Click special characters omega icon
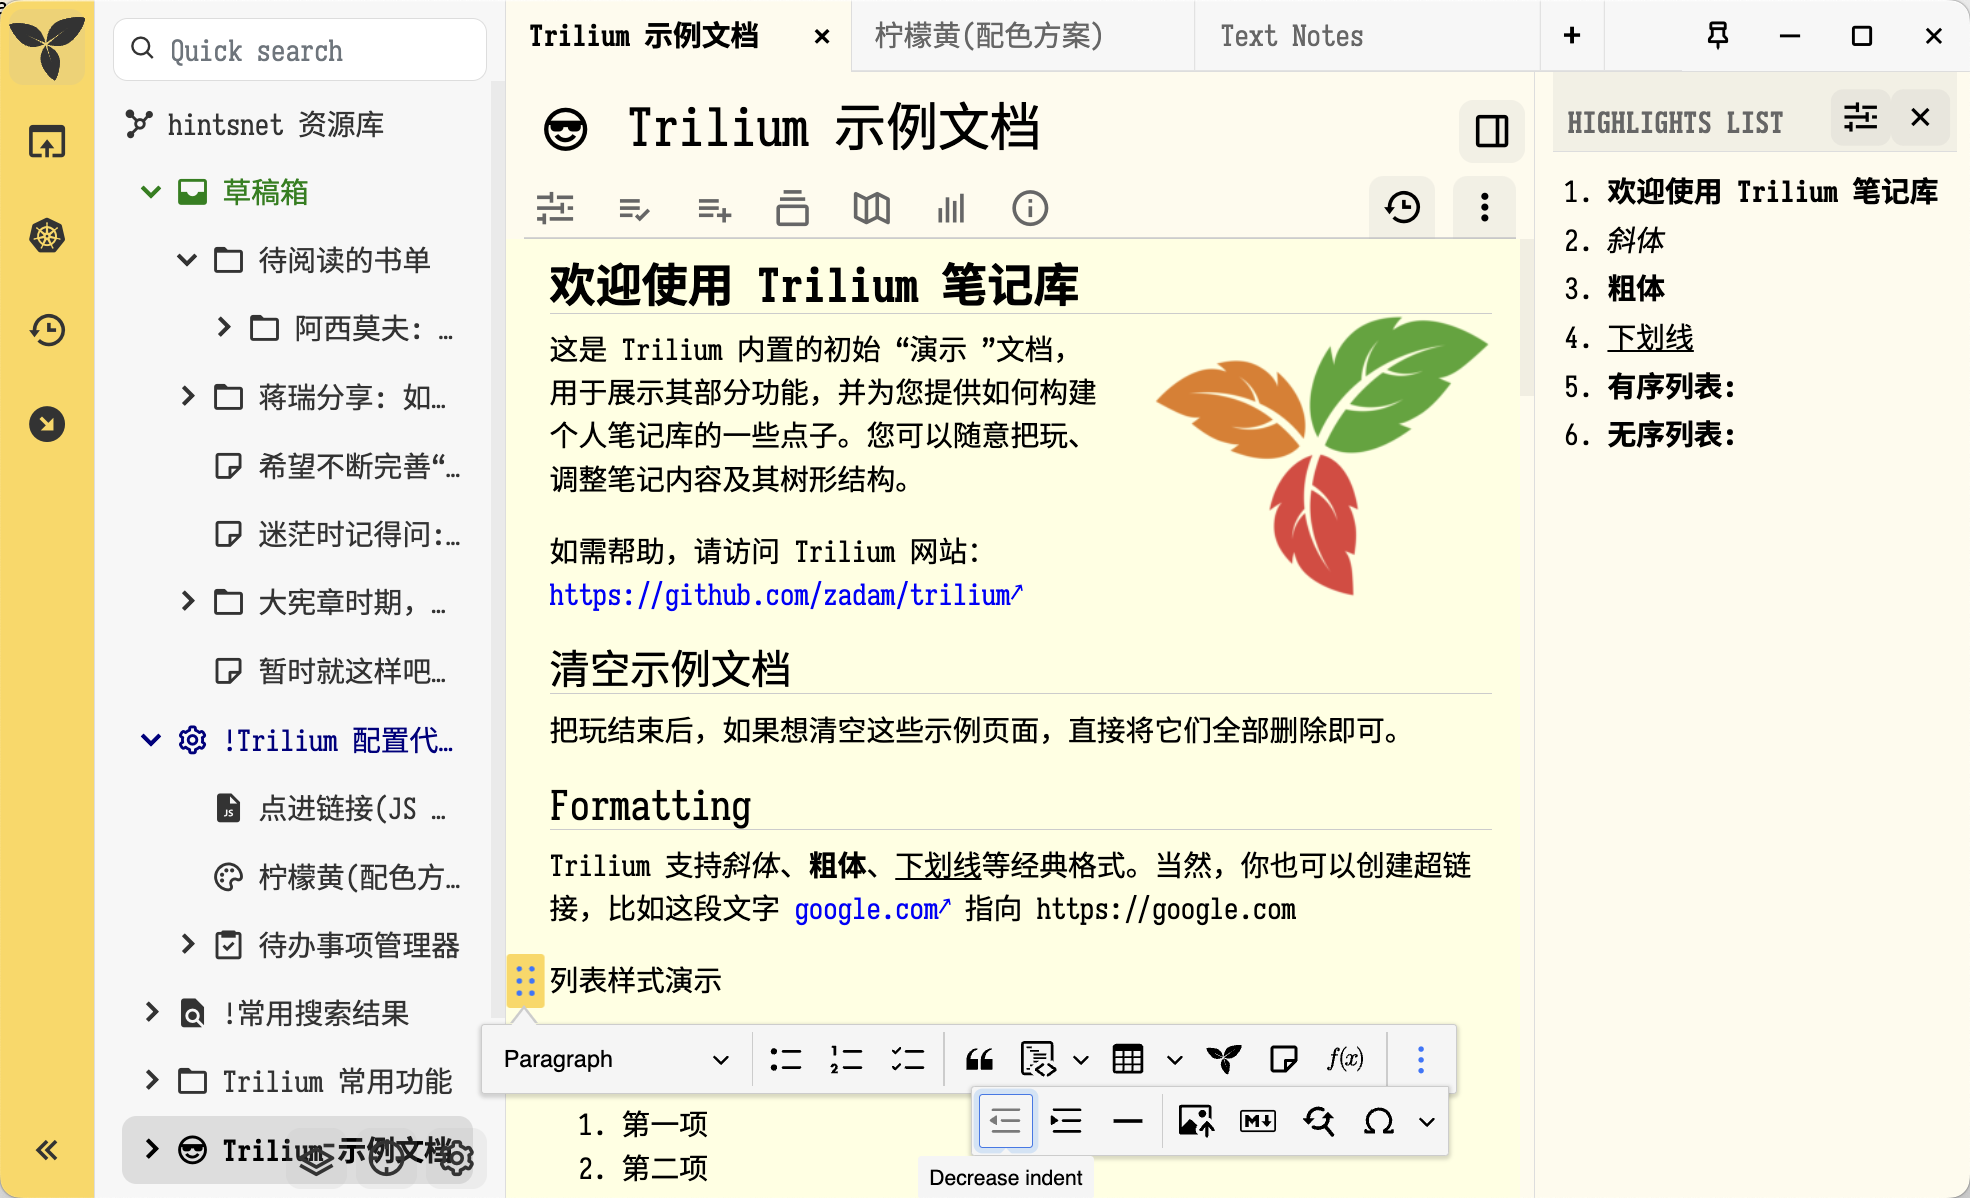The image size is (1970, 1198). pos(1379,1122)
